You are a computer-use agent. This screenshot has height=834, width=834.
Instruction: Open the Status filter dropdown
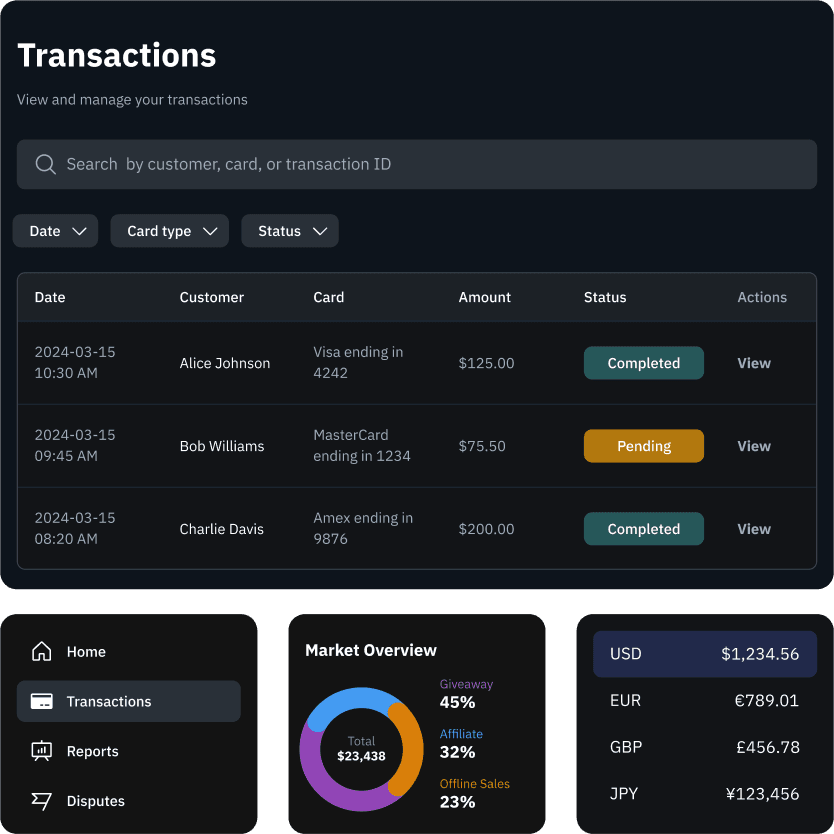click(290, 231)
